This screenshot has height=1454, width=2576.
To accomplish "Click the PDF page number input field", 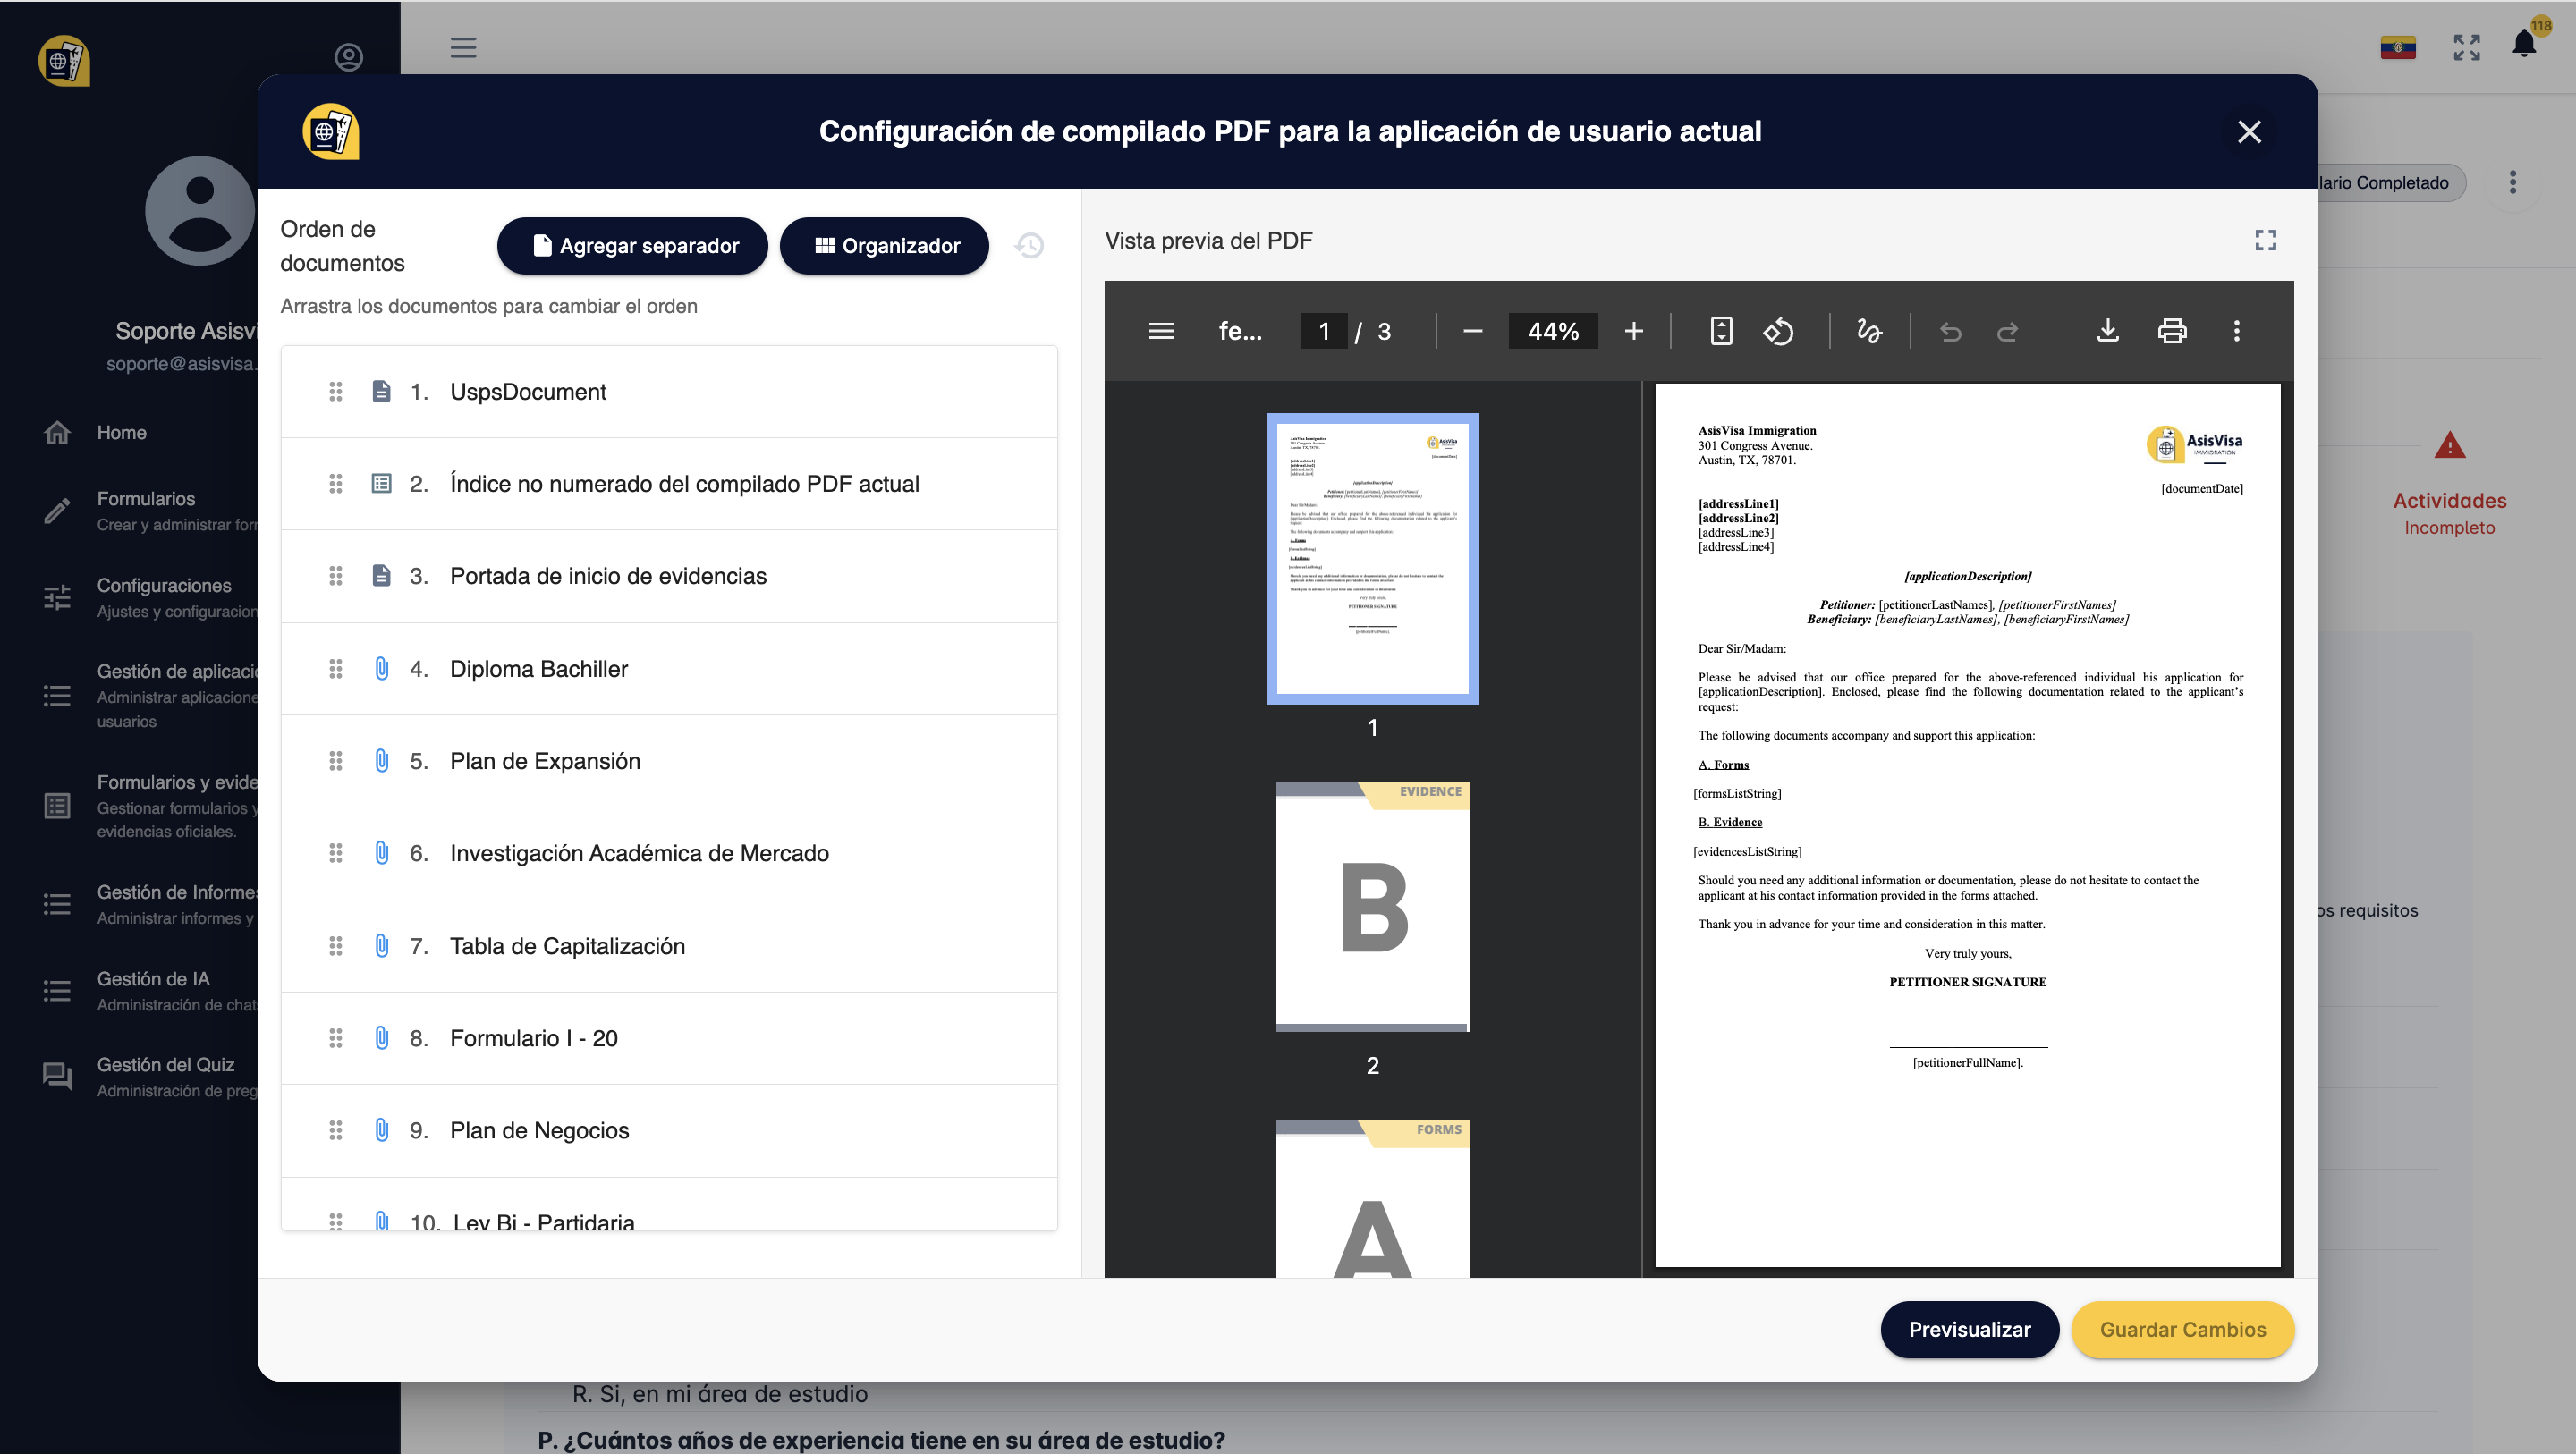I will pos(1324,331).
